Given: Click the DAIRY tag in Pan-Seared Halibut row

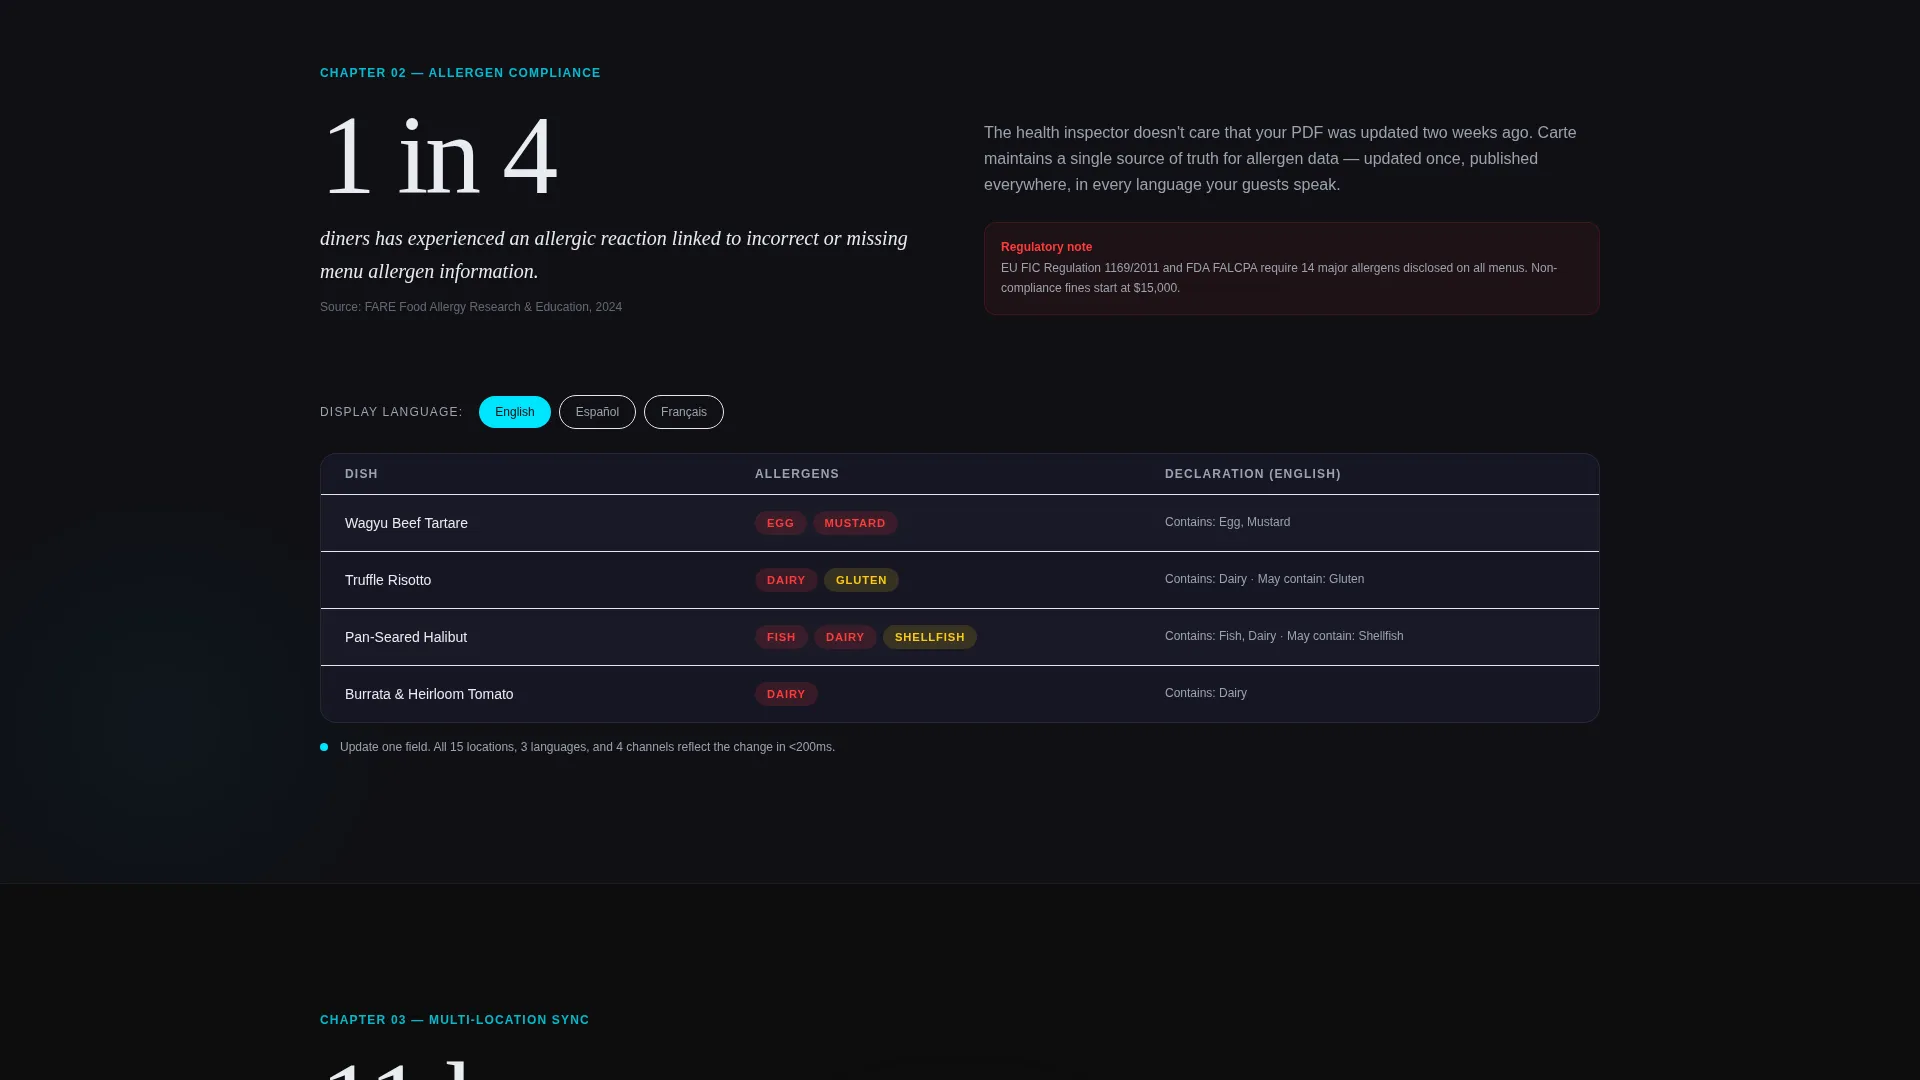Looking at the screenshot, I should click(845, 637).
